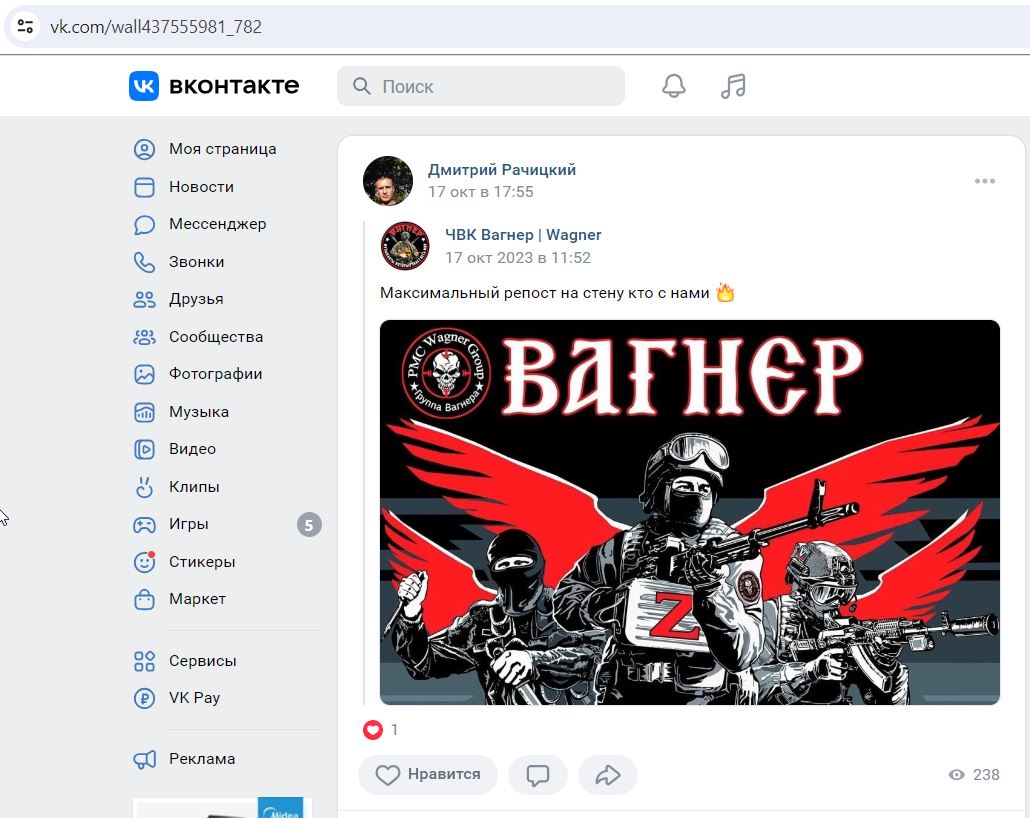Open the Вагнер post image
This screenshot has height=818, width=1030.
pos(690,512)
